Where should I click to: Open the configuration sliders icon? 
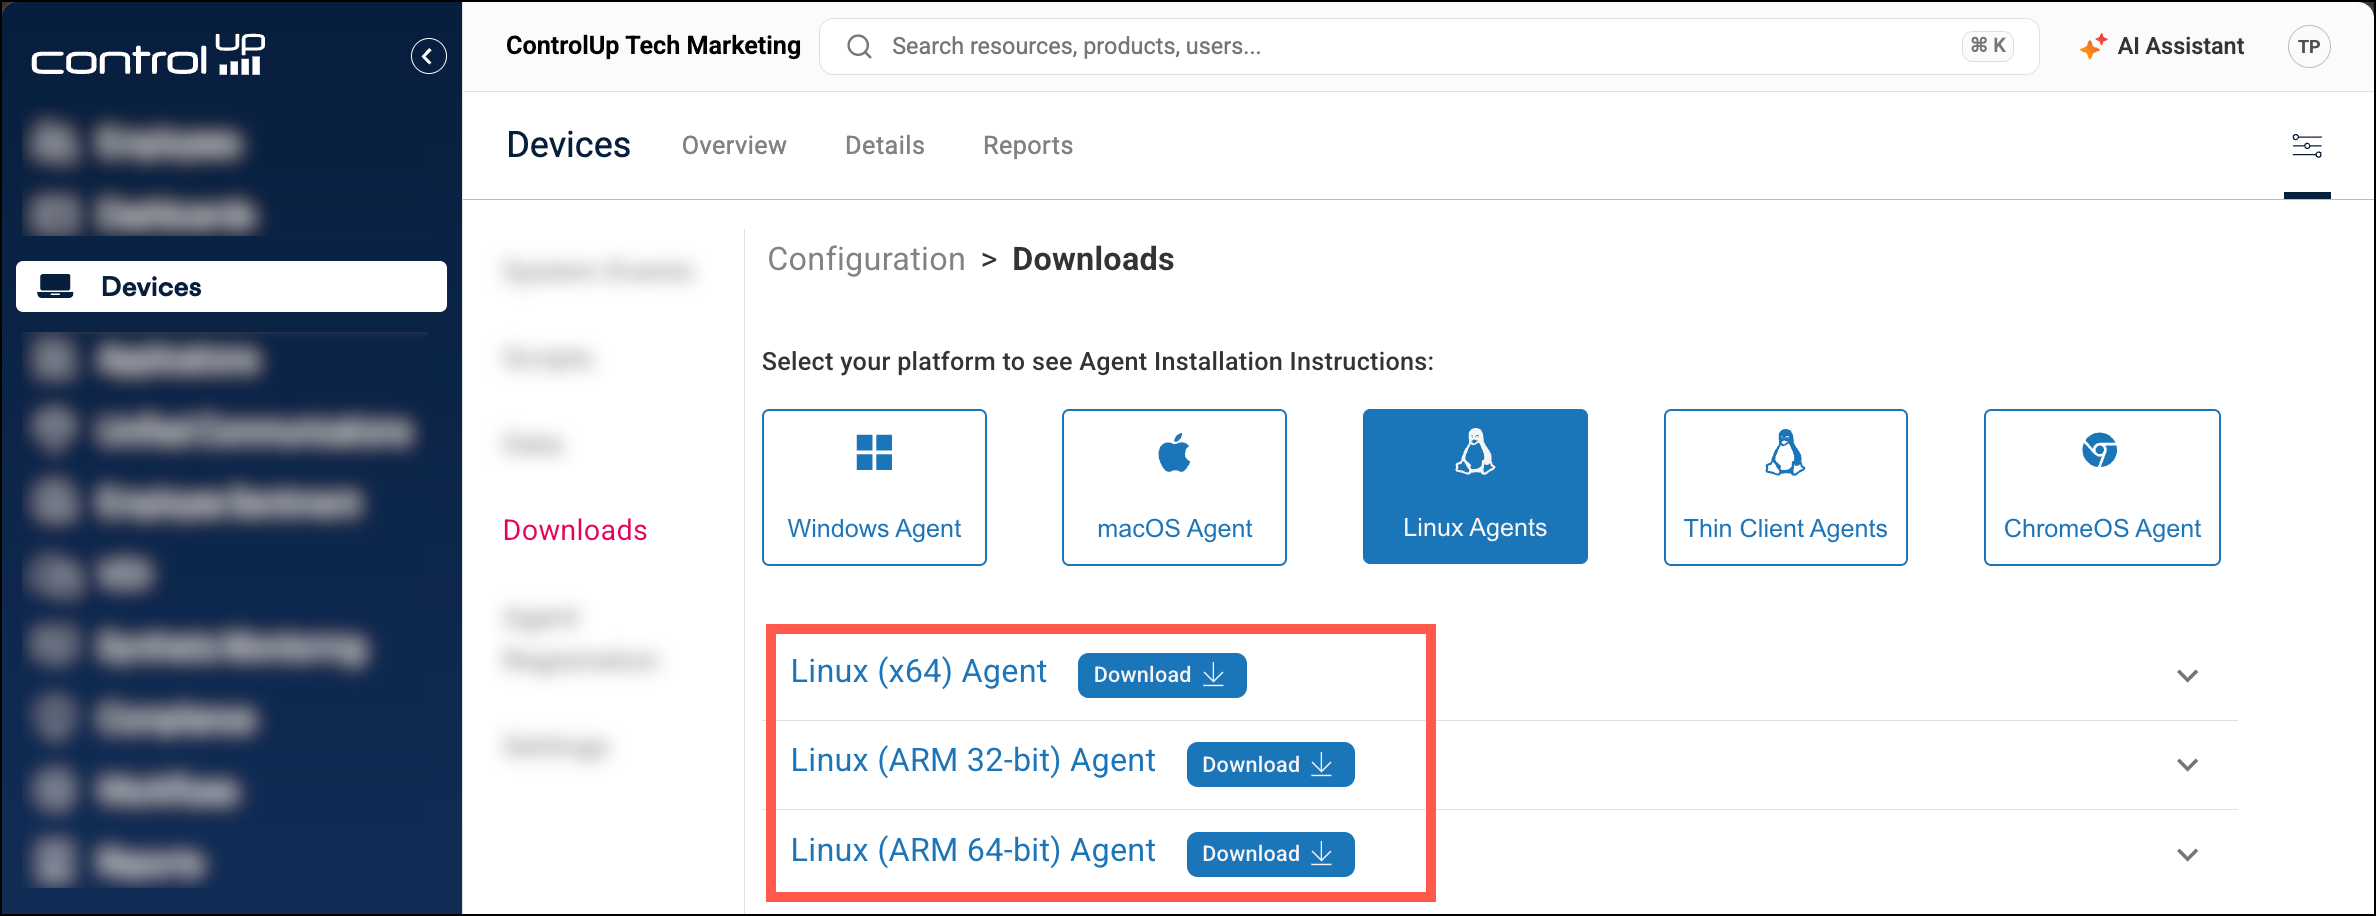2307,146
